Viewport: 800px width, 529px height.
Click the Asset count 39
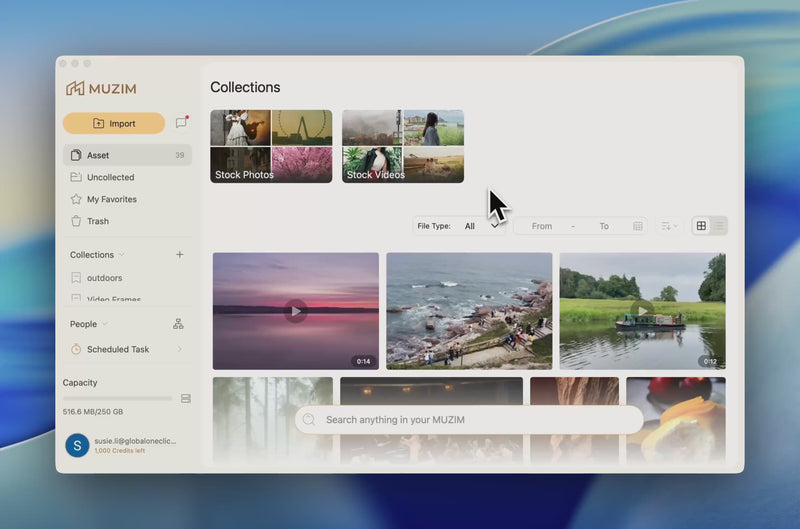pyautogui.click(x=180, y=155)
